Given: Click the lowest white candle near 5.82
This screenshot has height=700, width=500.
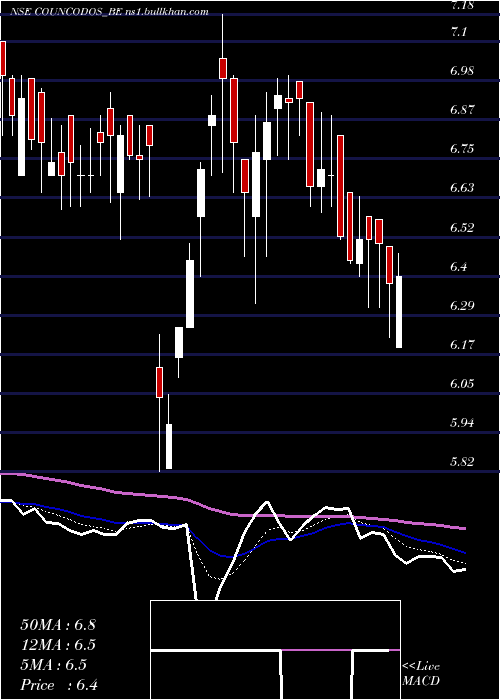Looking at the screenshot, I should pos(169,446).
